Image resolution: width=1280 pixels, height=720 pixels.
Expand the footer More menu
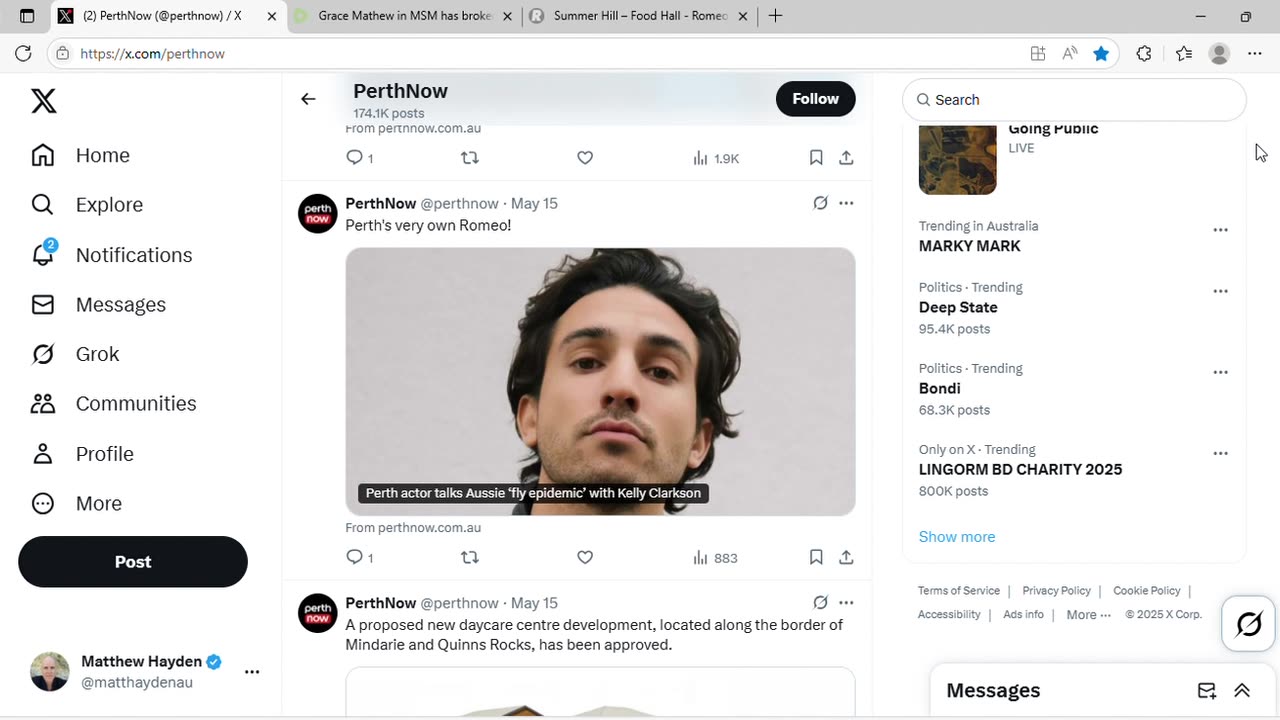pyautogui.click(x=1088, y=615)
